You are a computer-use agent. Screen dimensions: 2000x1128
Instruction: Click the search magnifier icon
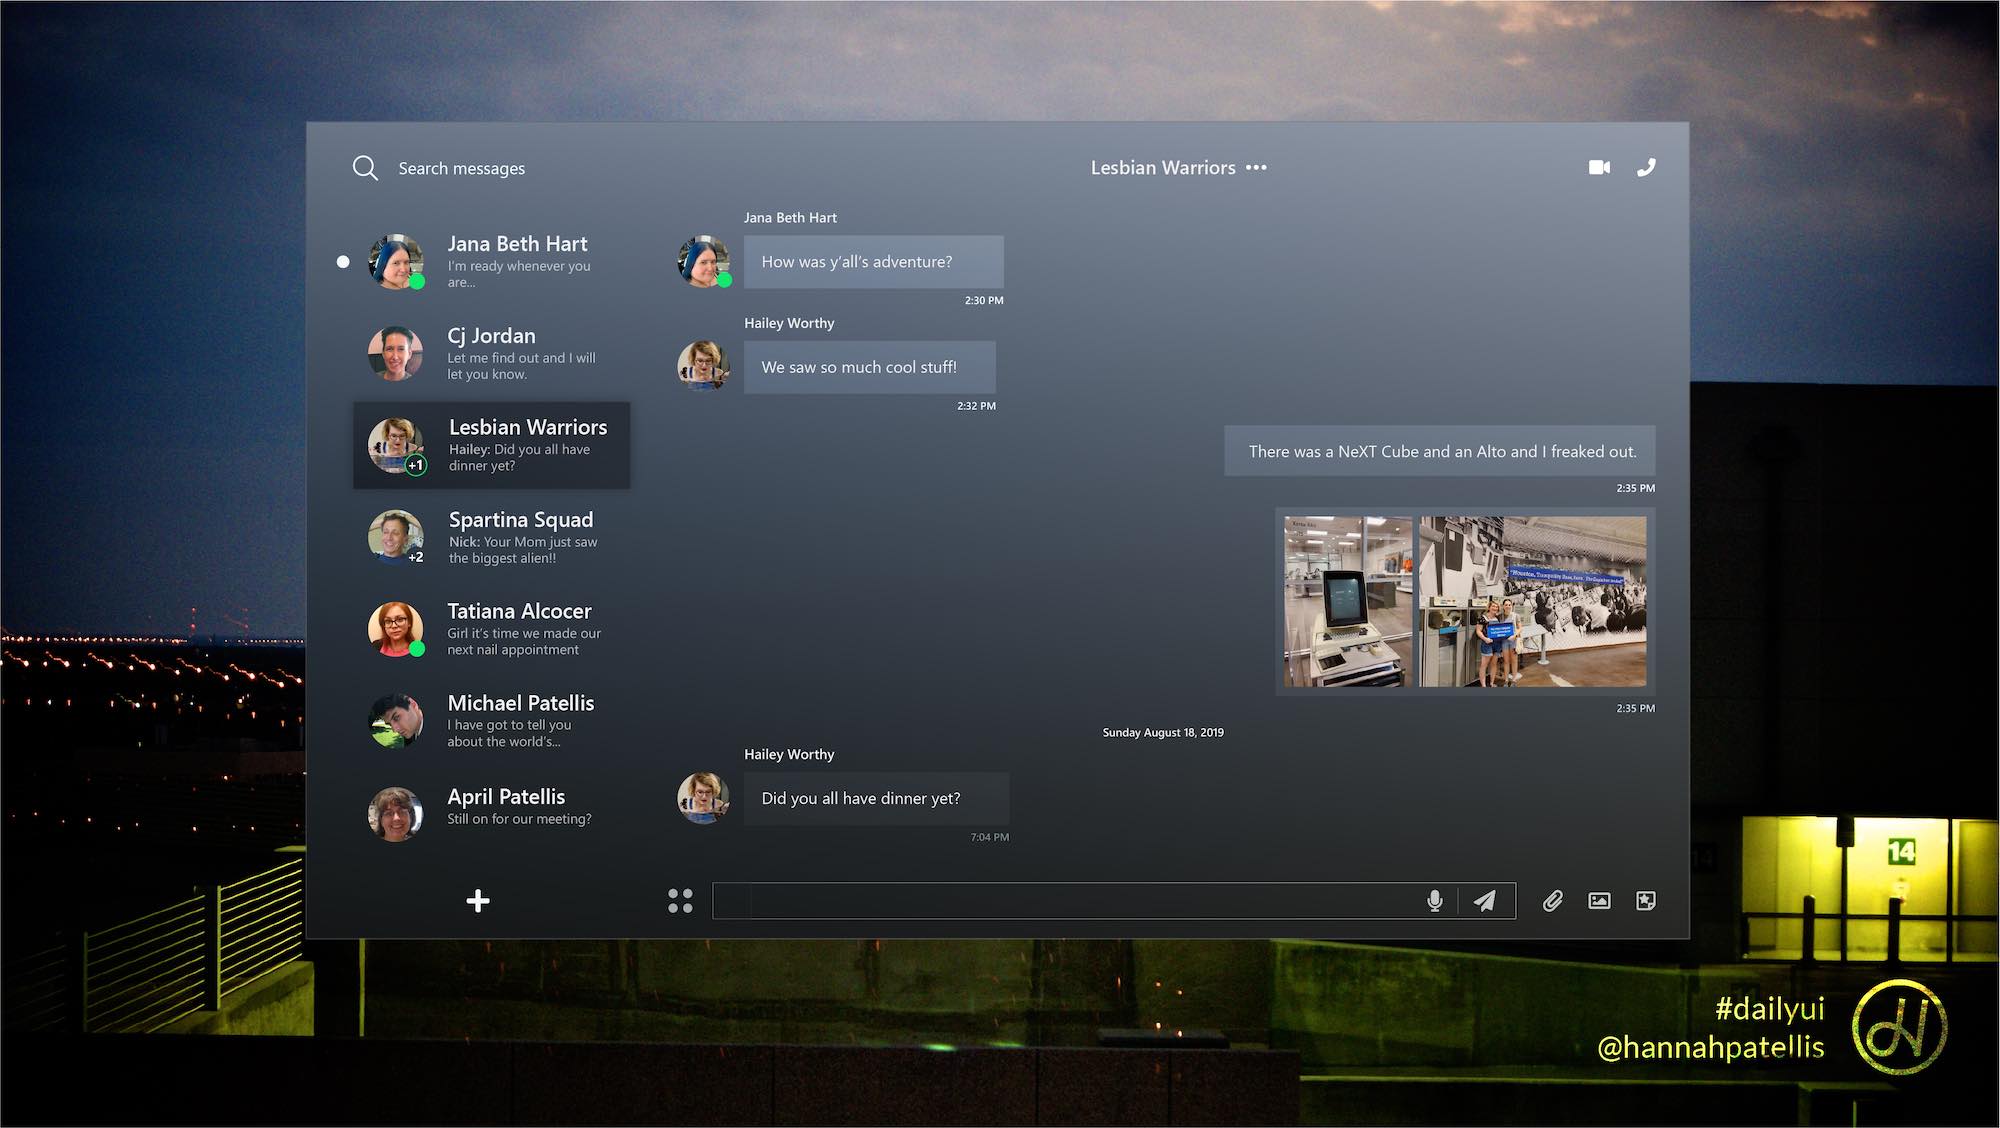365,168
